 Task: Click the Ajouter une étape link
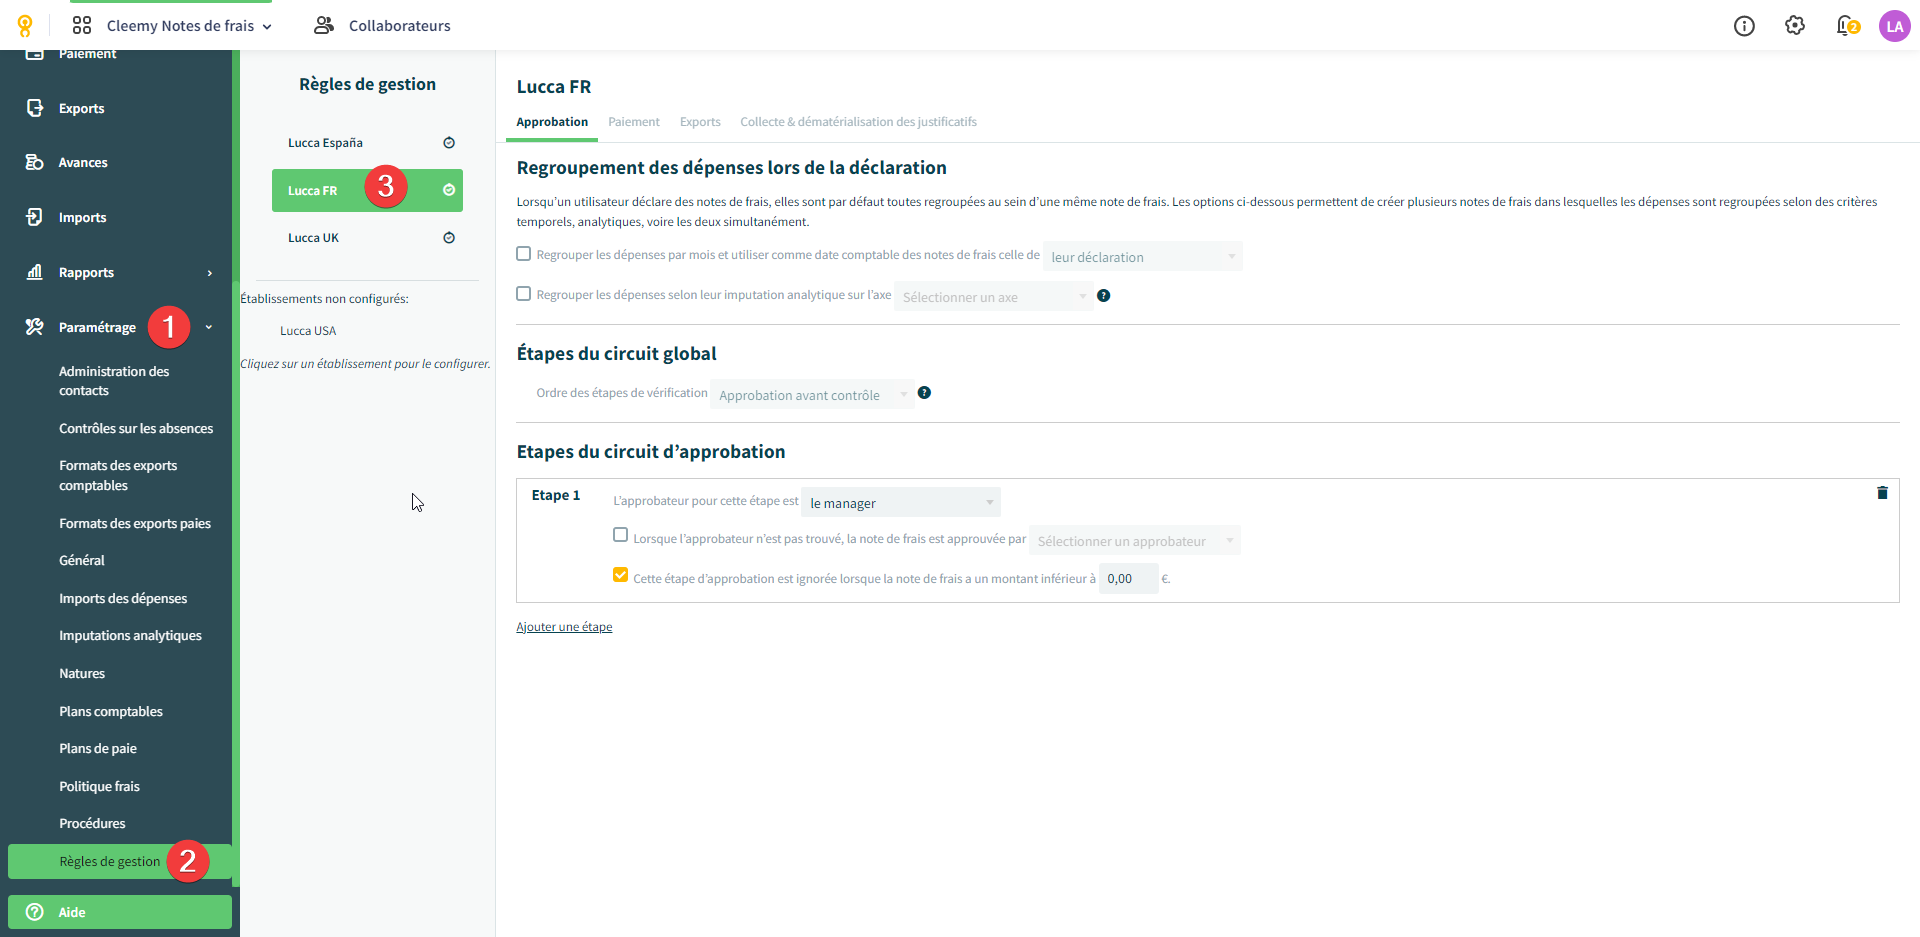coord(564,627)
